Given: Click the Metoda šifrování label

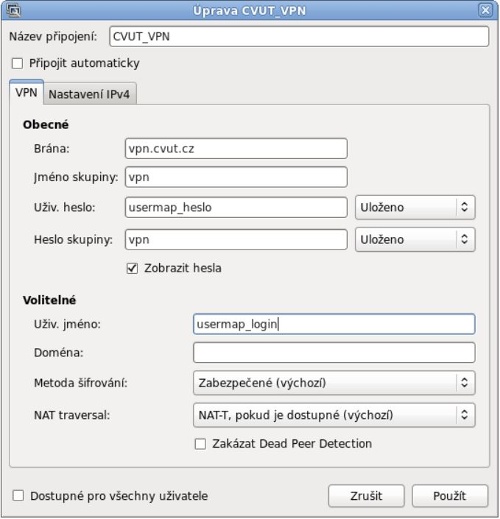Looking at the screenshot, I should pyautogui.click(x=81, y=383).
